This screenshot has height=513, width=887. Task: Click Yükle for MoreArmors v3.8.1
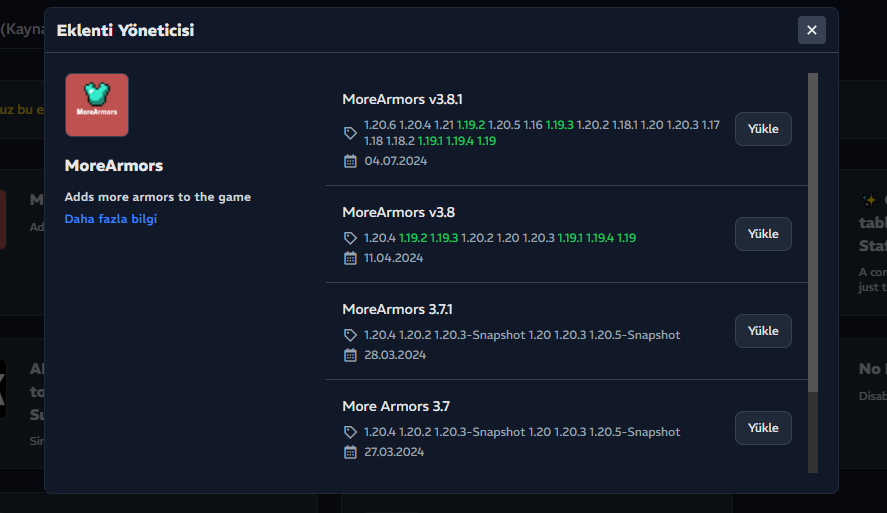(763, 129)
